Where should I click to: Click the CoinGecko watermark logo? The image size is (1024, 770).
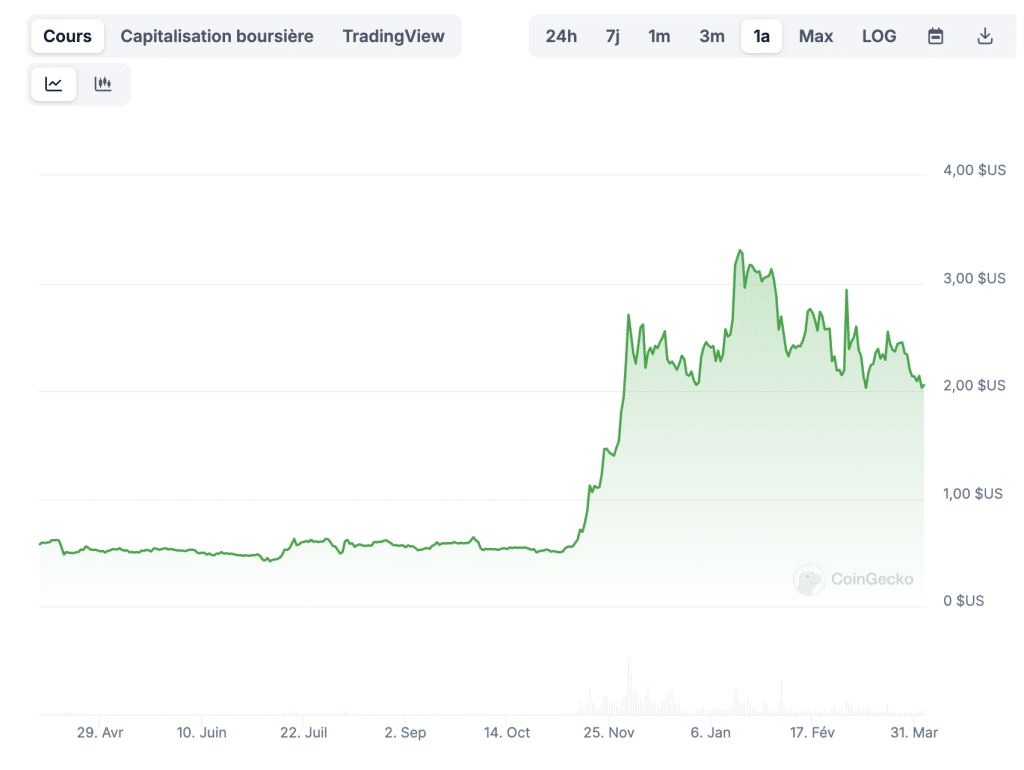[x=853, y=579]
